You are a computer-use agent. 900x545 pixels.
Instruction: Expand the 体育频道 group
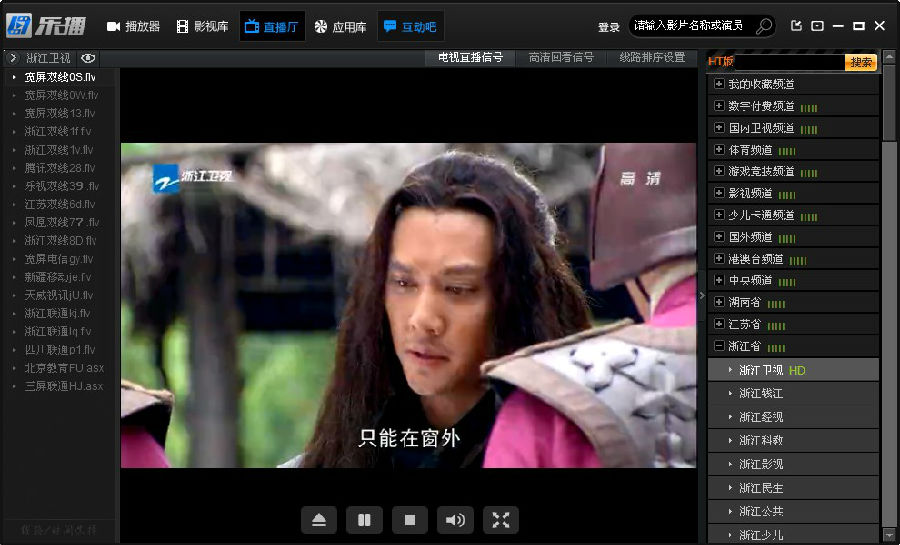pyautogui.click(x=719, y=150)
